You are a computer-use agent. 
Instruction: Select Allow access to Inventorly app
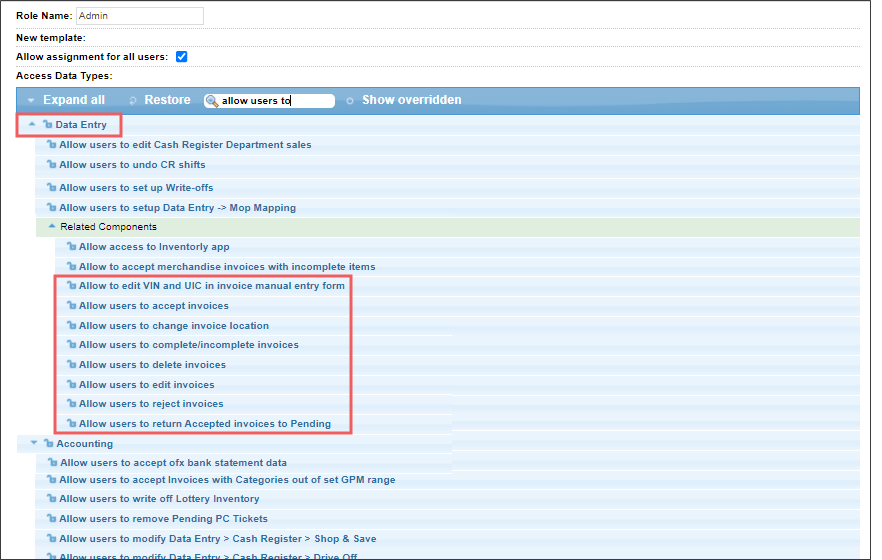point(154,247)
